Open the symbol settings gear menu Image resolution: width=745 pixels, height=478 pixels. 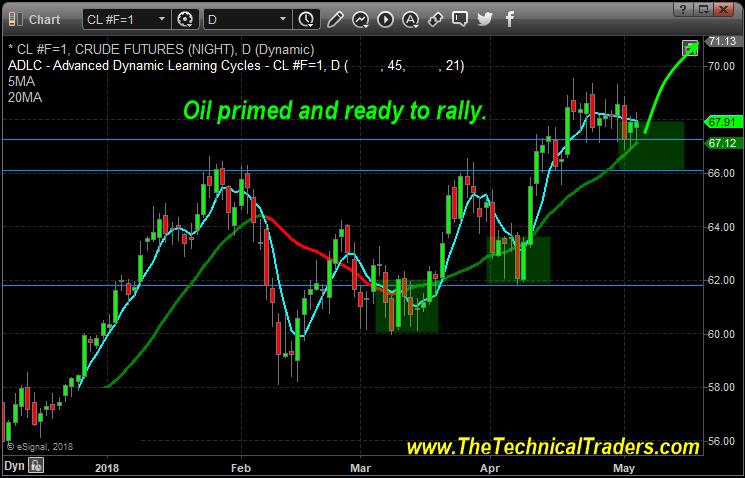click(185, 19)
